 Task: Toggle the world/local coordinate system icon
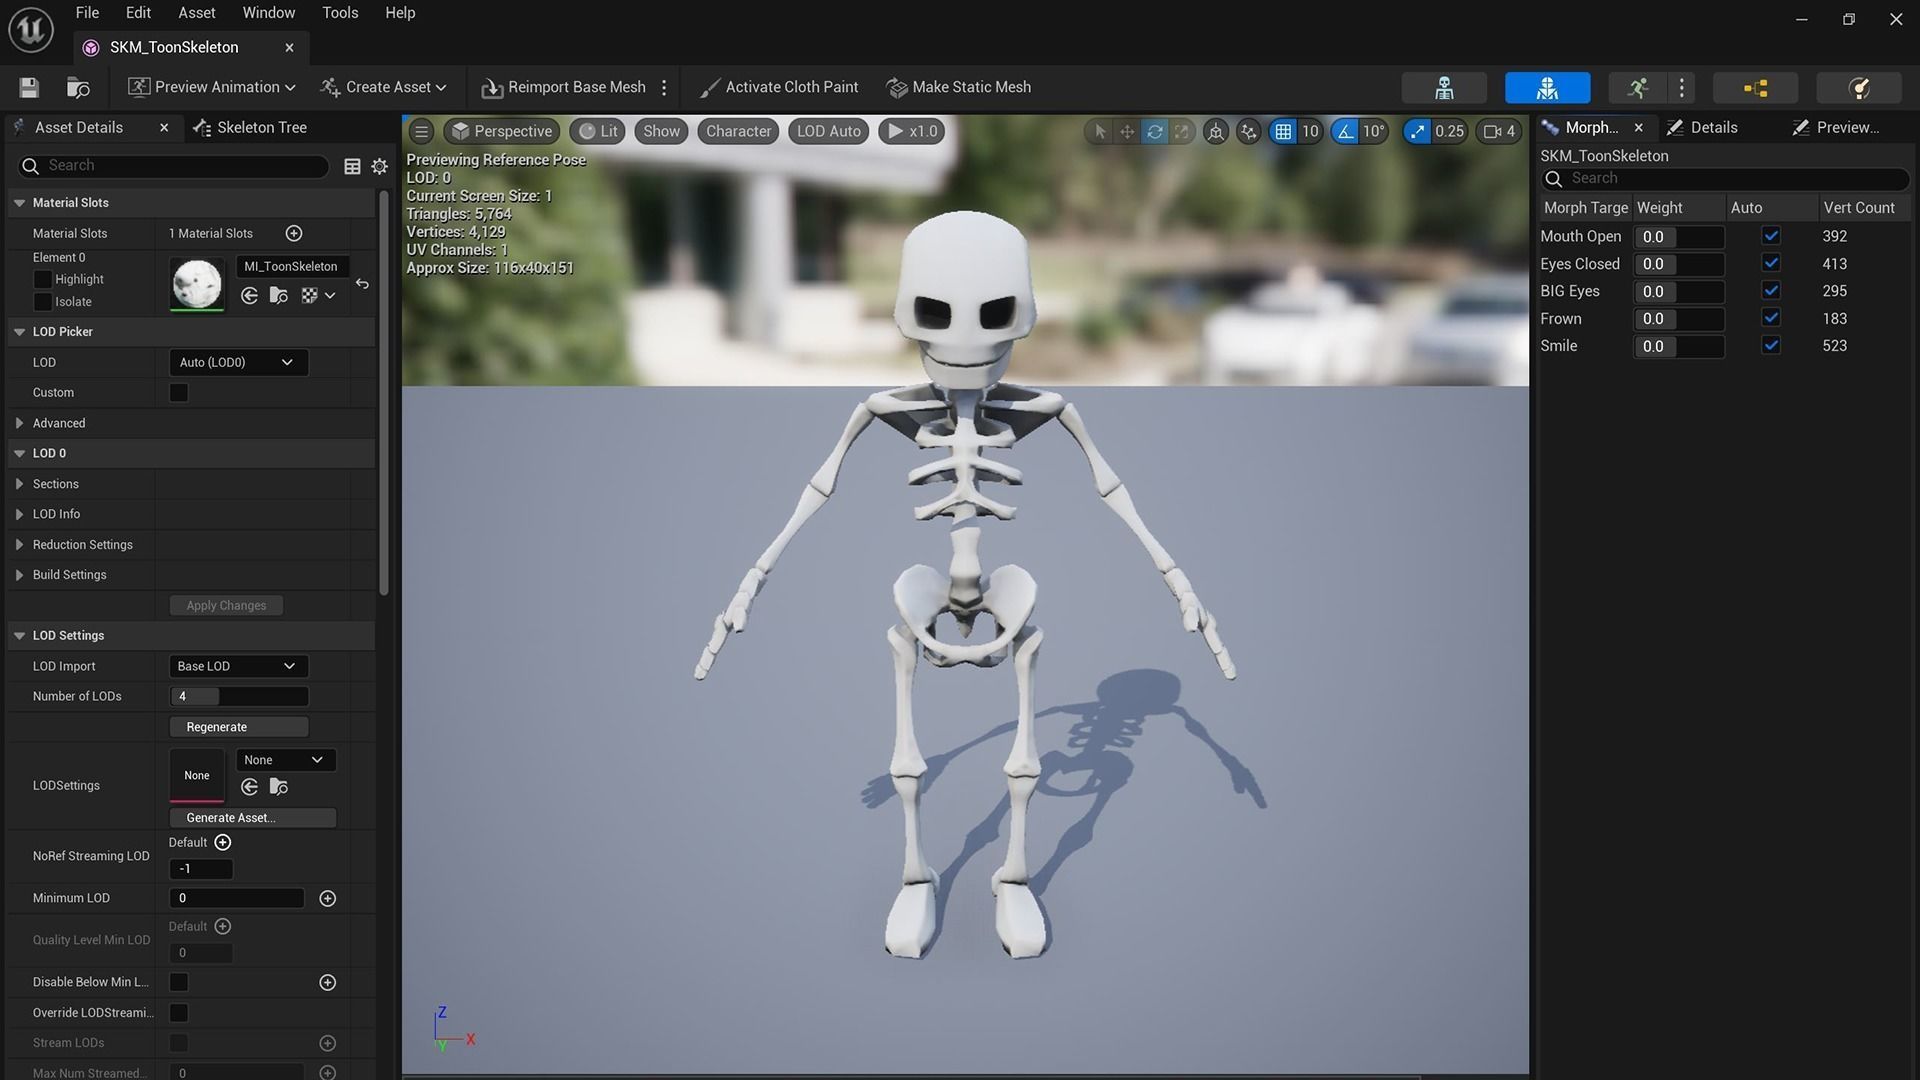coord(1216,131)
